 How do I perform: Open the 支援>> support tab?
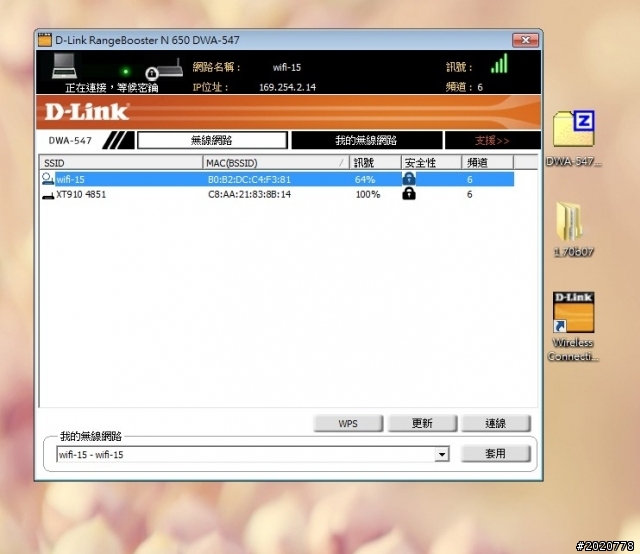(492, 140)
